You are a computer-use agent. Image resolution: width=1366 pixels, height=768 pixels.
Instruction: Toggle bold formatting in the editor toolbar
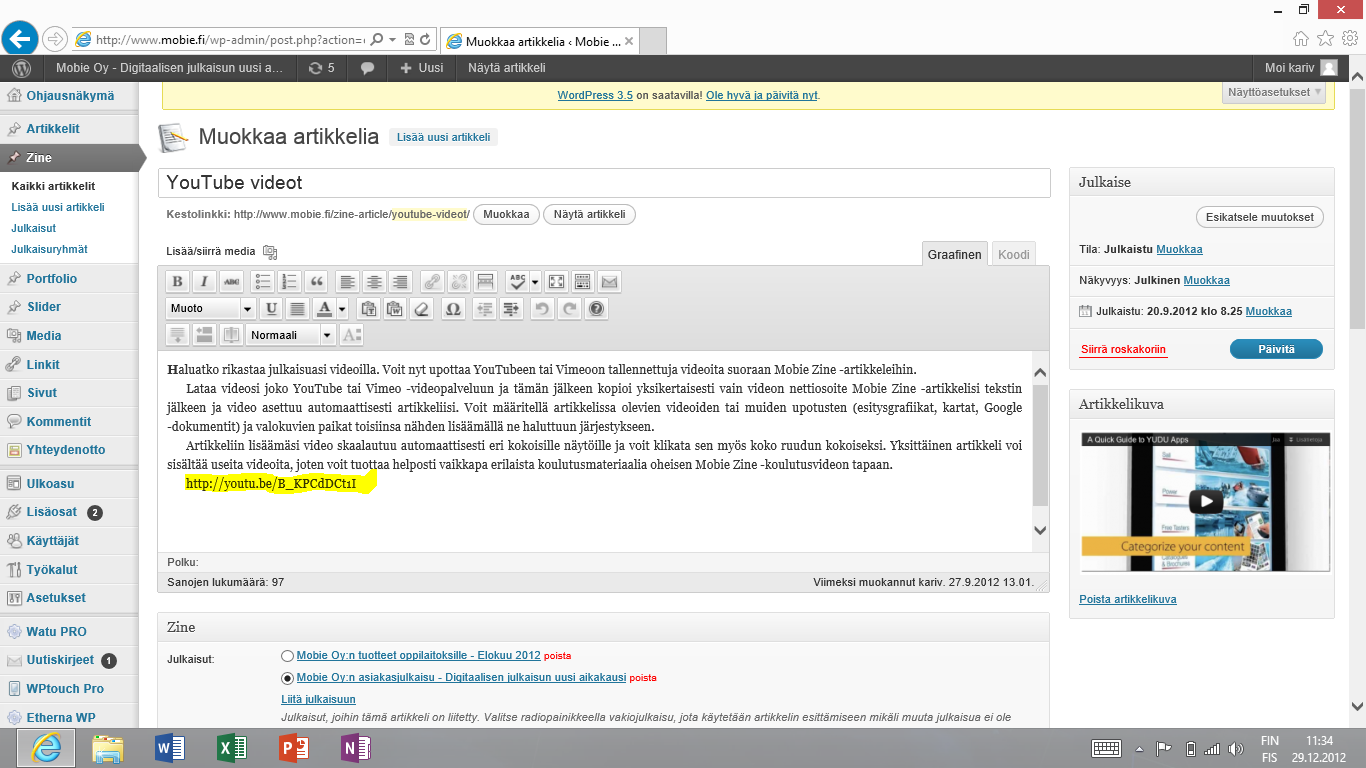(177, 282)
